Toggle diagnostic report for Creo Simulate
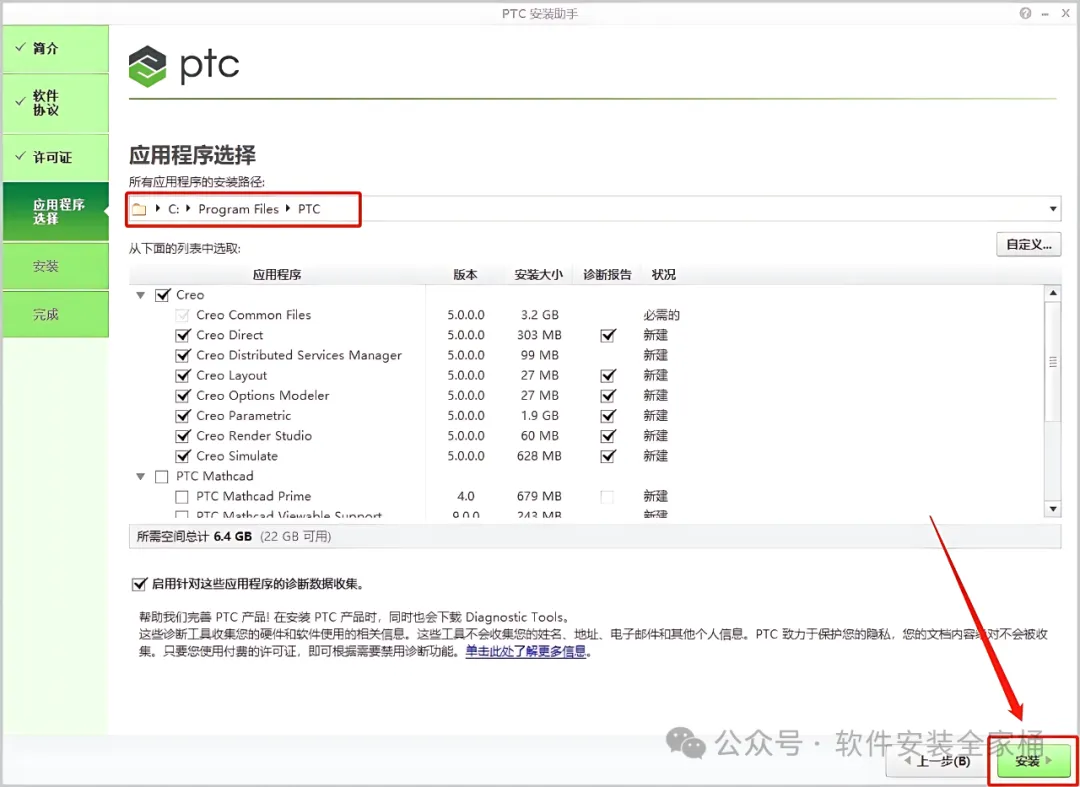This screenshot has height=787, width=1080. [x=608, y=457]
